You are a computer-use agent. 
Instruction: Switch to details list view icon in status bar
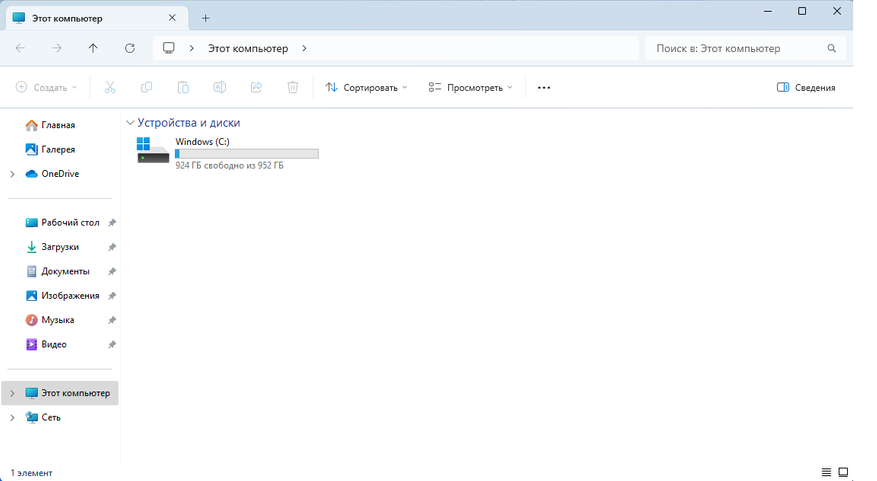tap(826, 473)
